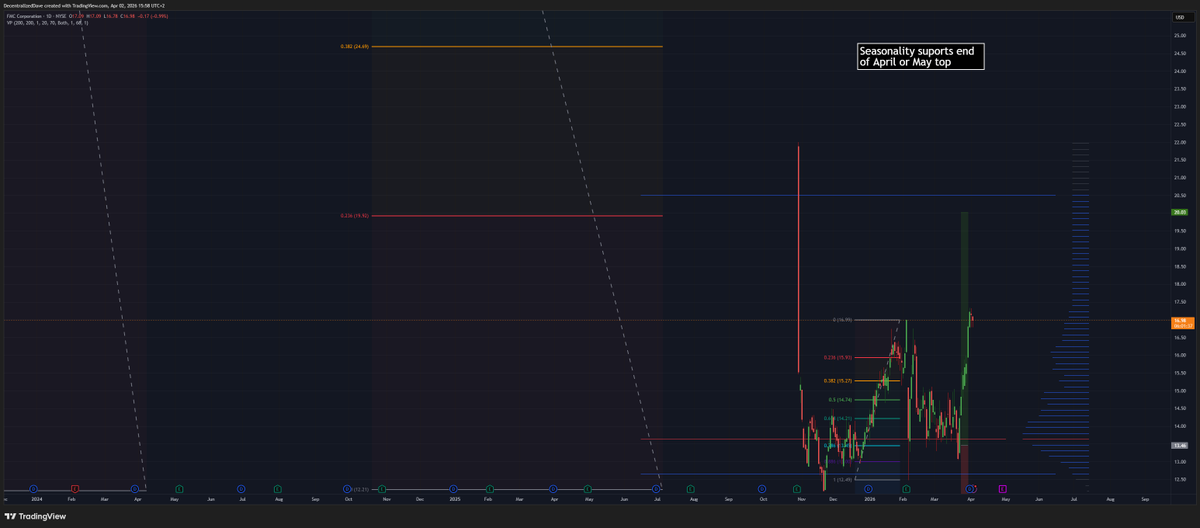Image resolution: width=1200 pixels, height=528 pixels.
Task: Select the 1 (12.49) retracement label
Action: click(x=843, y=479)
